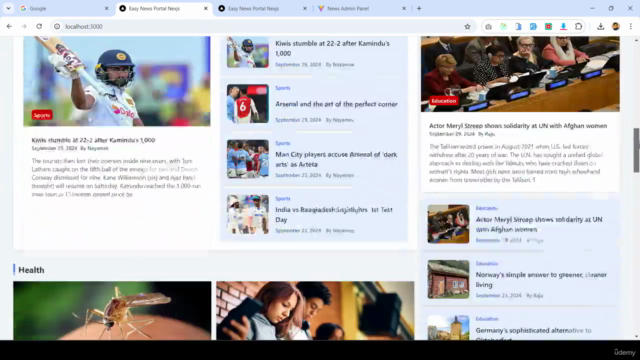The width and height of the screenshot is (640, 360).
Task: Switch to the Google tab
Action: (61, 8)
